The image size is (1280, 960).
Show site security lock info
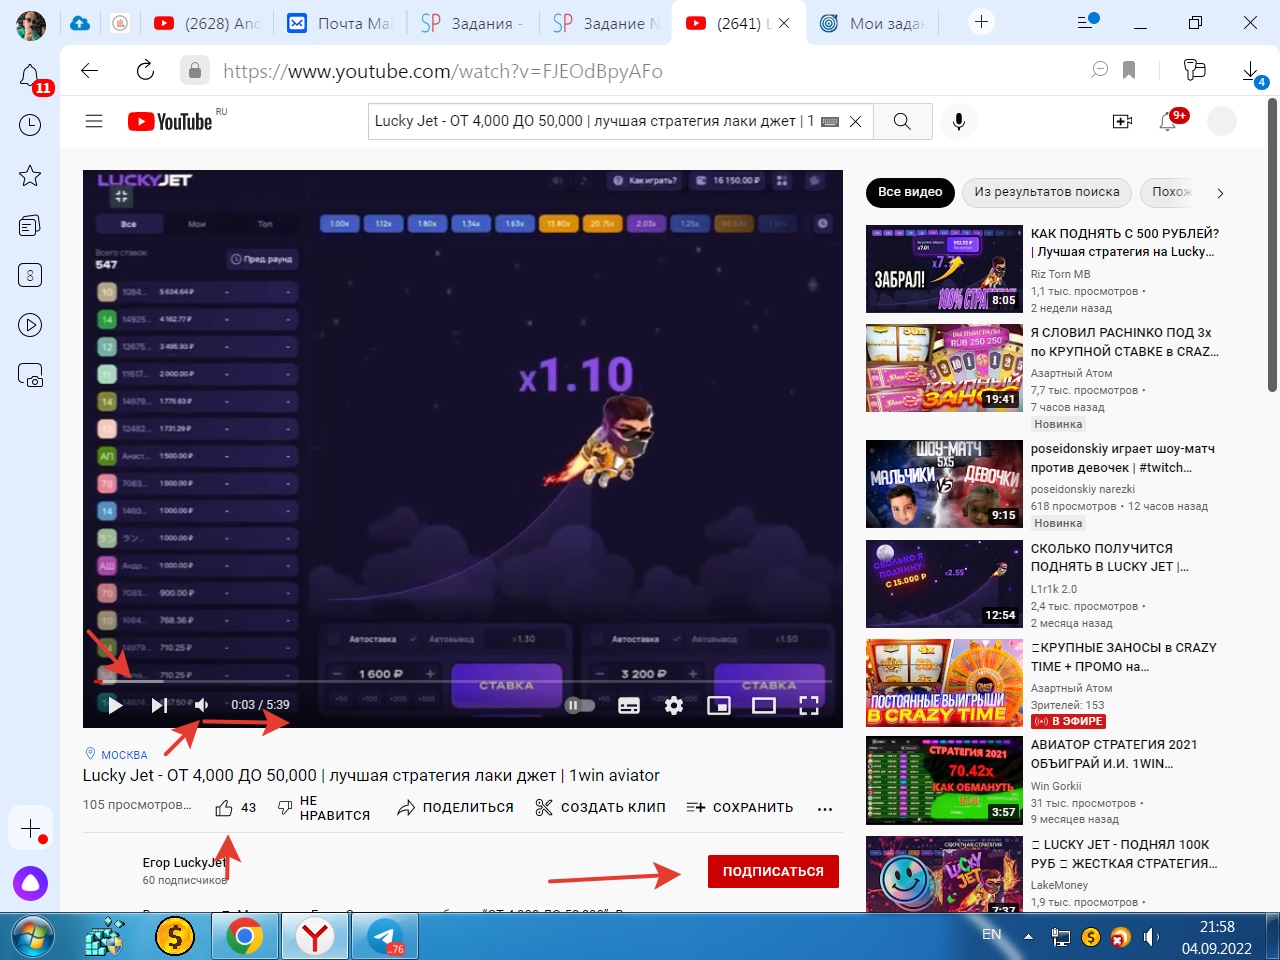tap(195, 70)
